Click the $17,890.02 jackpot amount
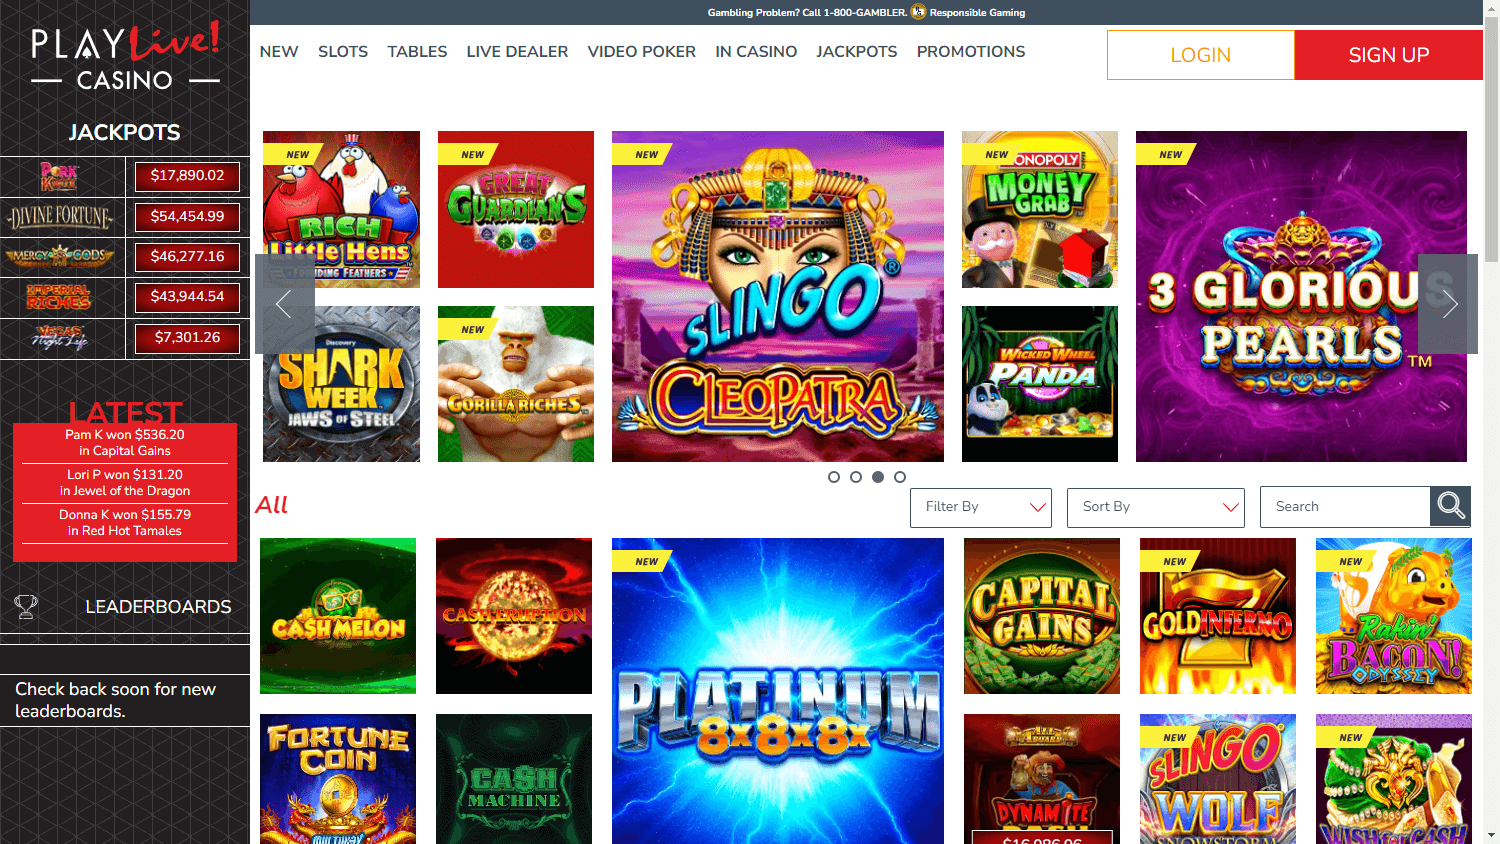 tap(187, 176)
